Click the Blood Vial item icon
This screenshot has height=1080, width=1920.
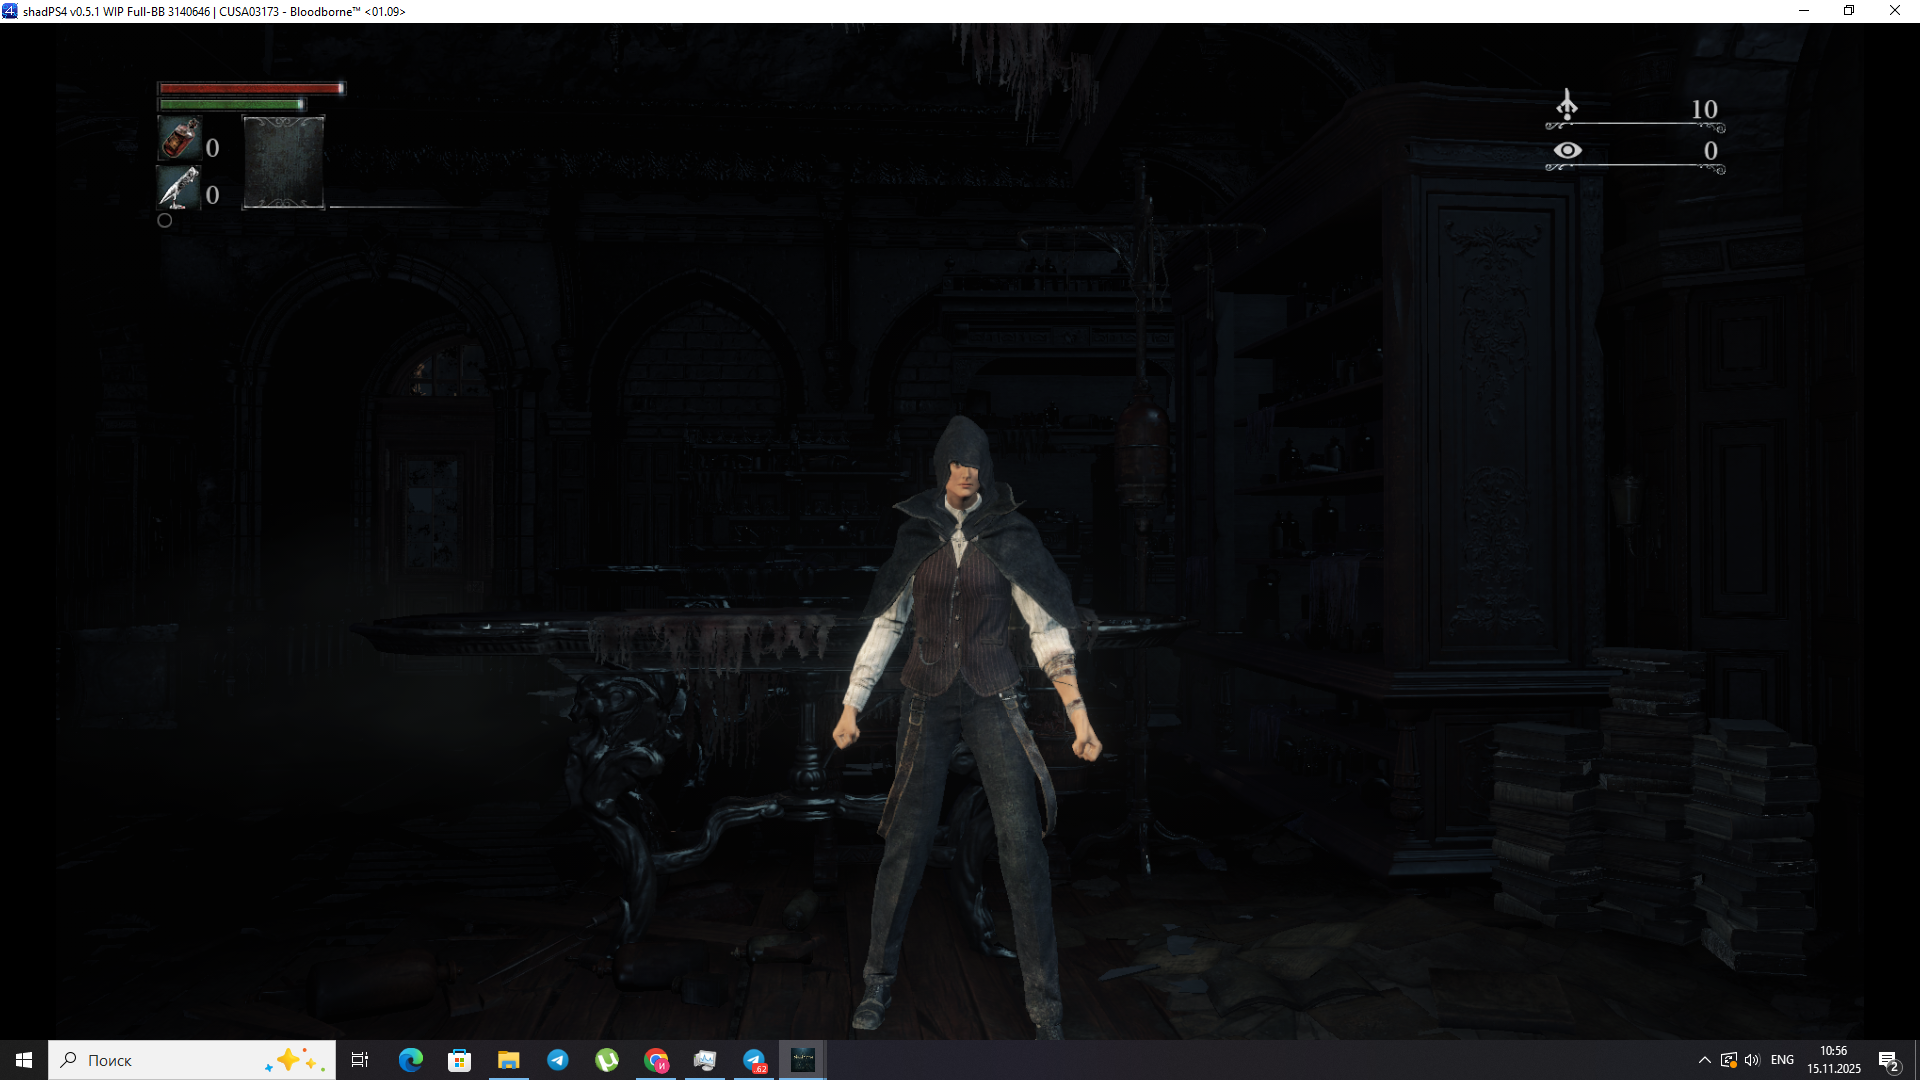tap(180, 139)
